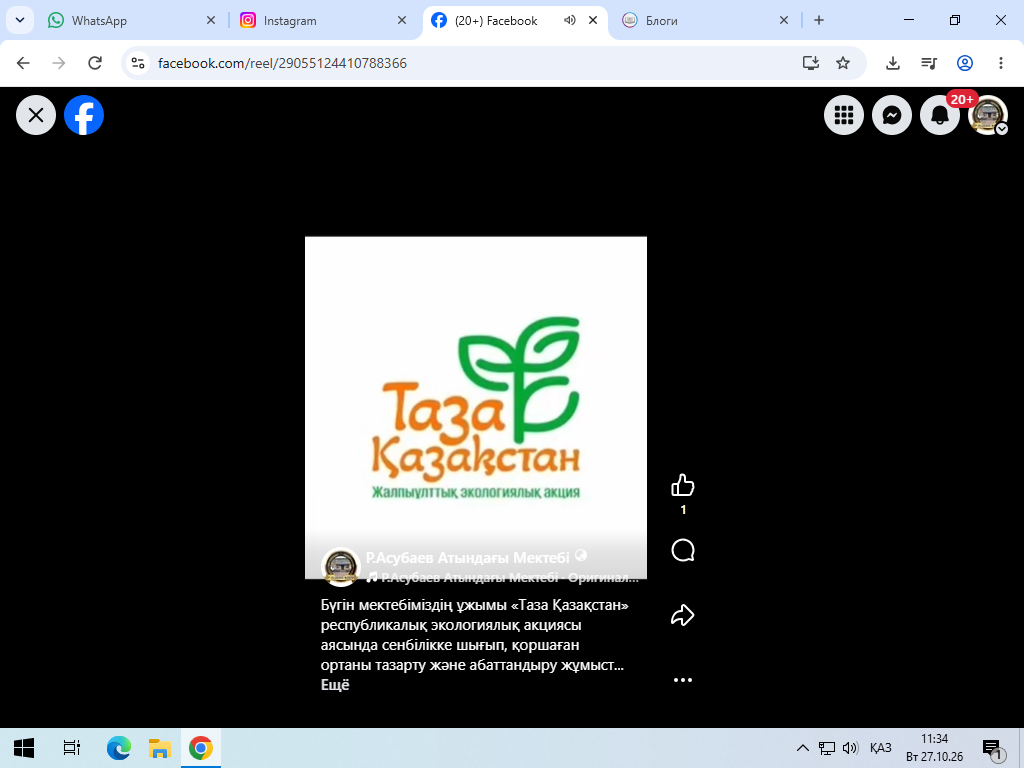Open the reel's three-dot more options
The width and height of the screenshot is (1024, 768).
point(682,680)
